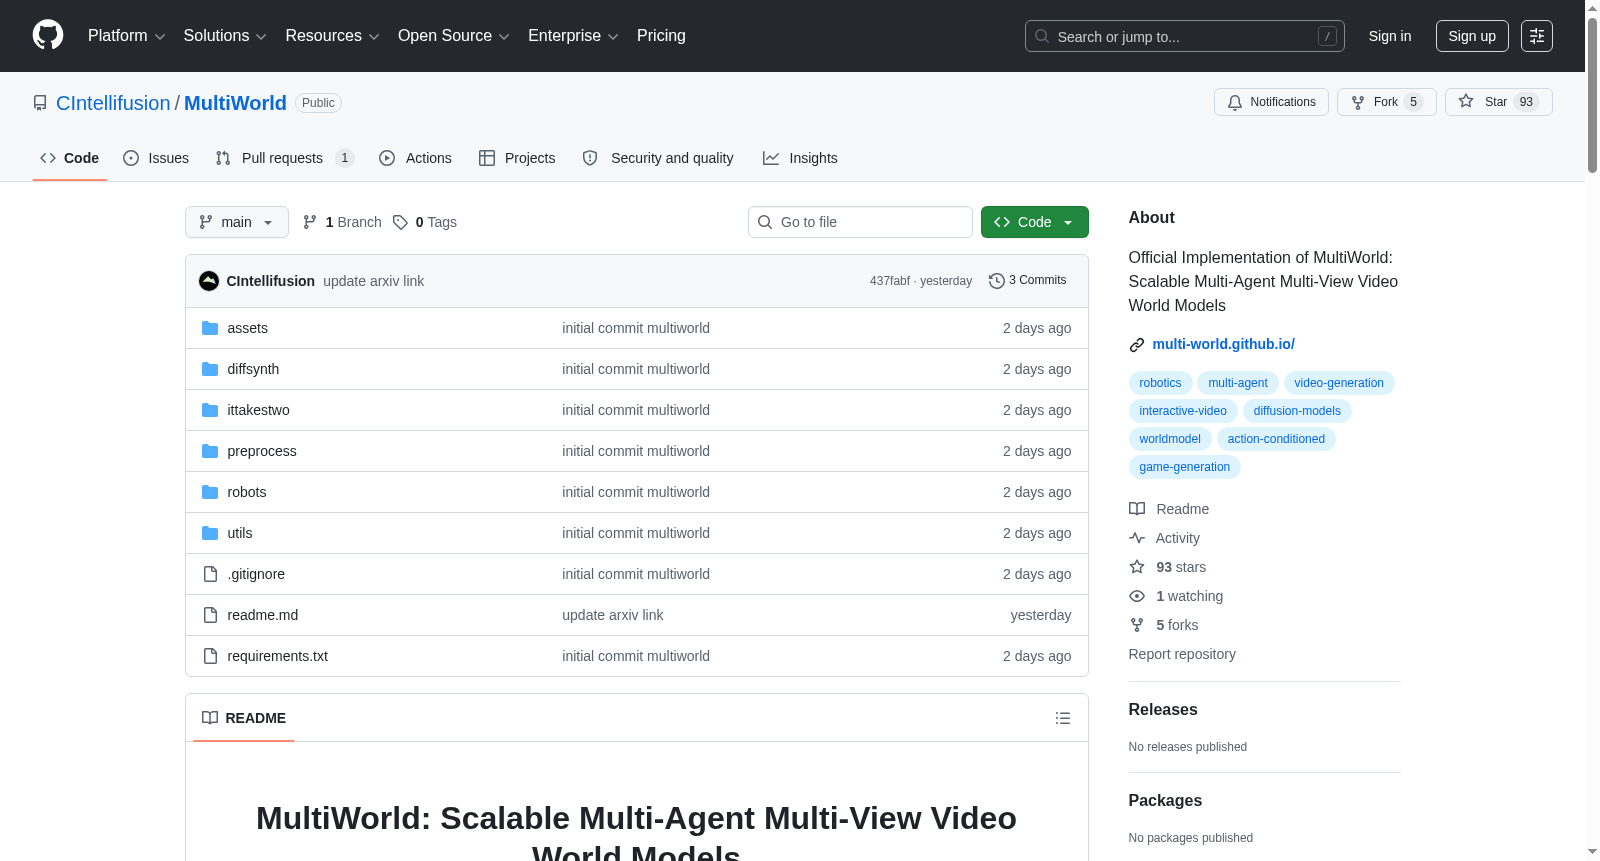Open the multi-world.github.io link

1223,344
